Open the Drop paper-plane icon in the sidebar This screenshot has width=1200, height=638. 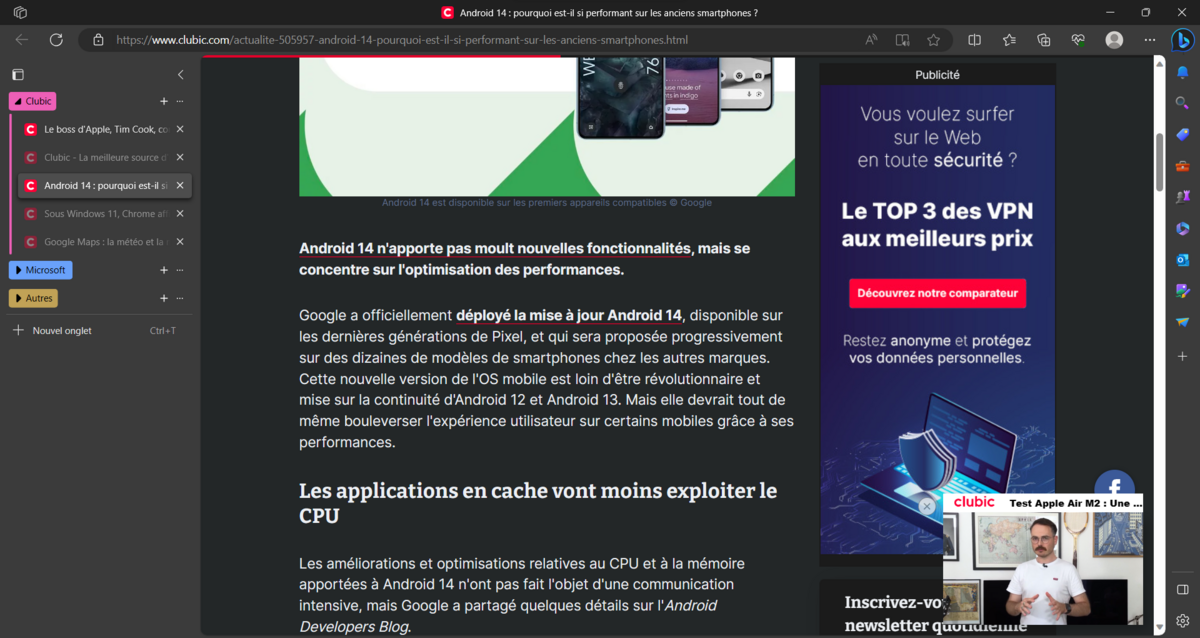[x=1182, y=322]
